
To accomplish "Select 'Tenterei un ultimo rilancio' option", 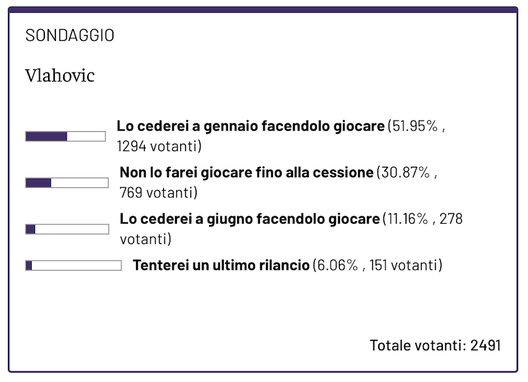I will pos(221,265).
